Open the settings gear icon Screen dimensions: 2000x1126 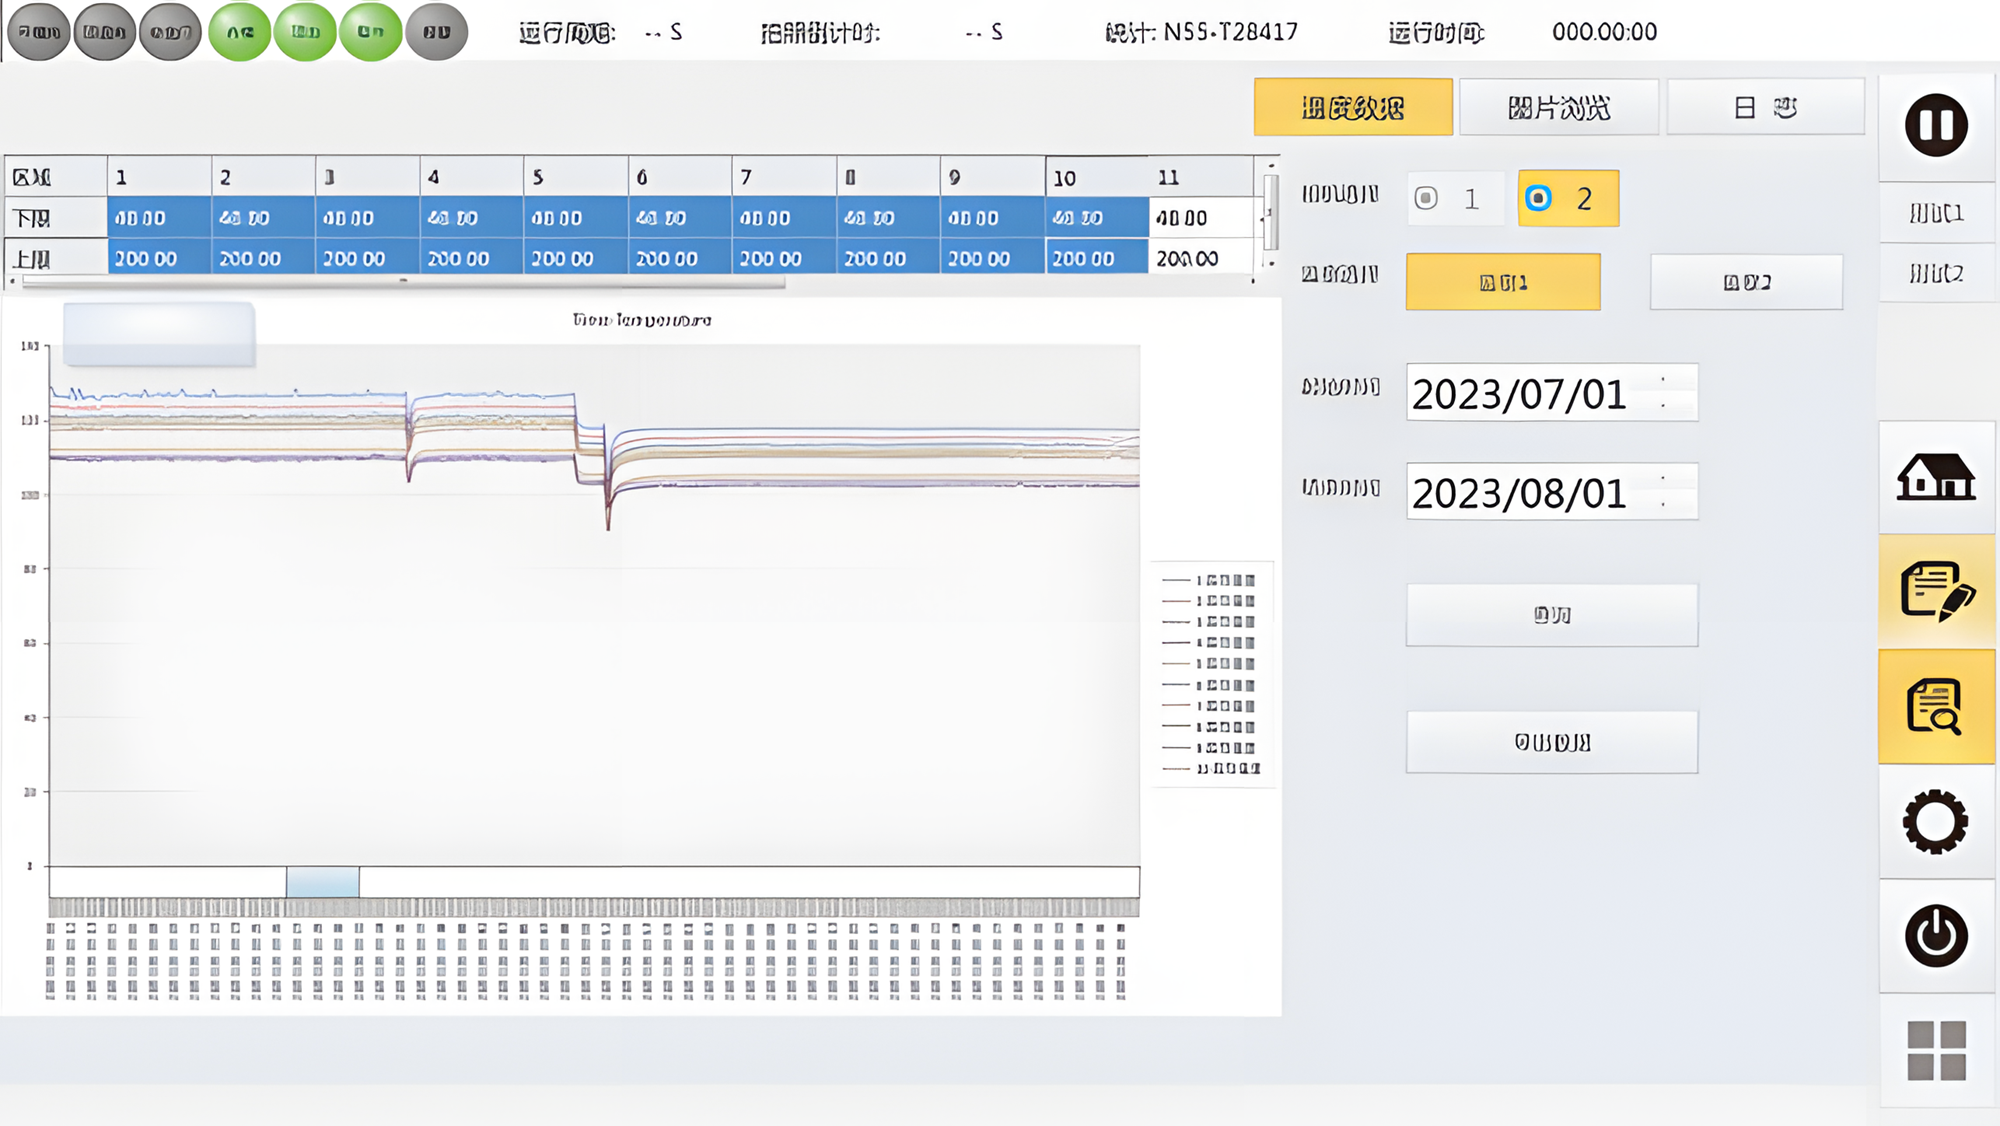coord(1936,822)
